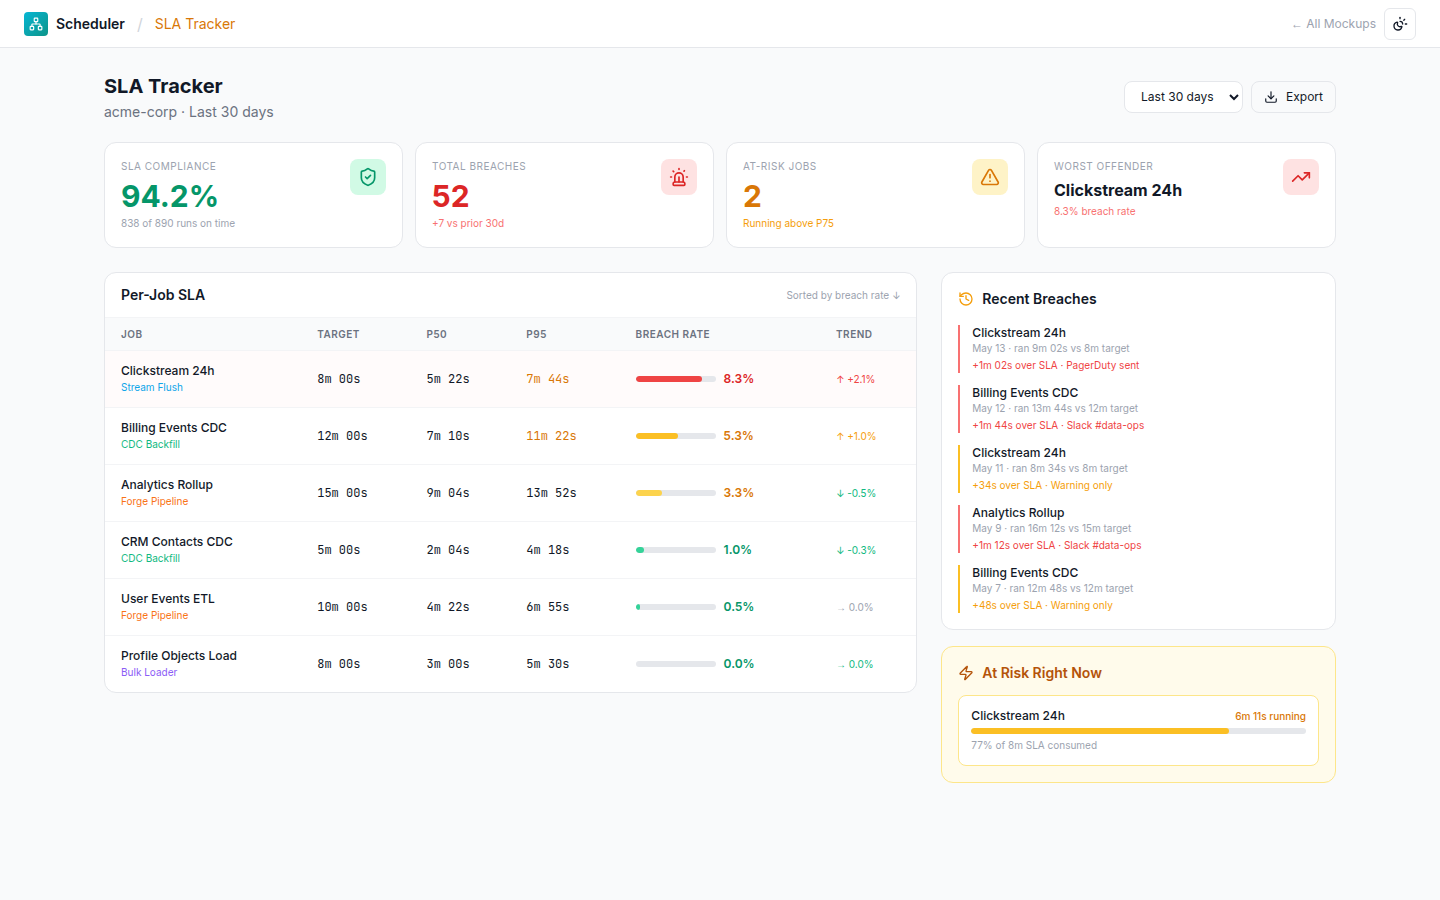Open the May 12 Billing Events CDC breach
Screen dimensions: 1440x900
pos(1138,409)
